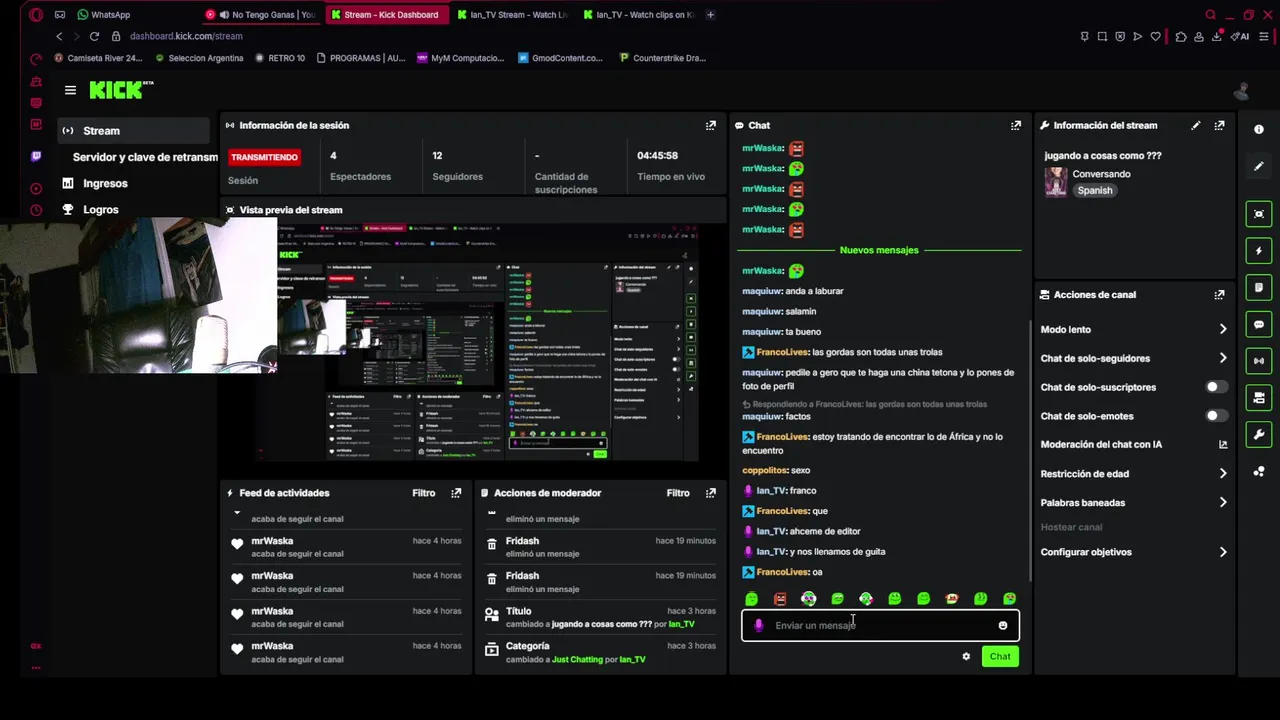Insert the red angry face emote

pos(780,599)
